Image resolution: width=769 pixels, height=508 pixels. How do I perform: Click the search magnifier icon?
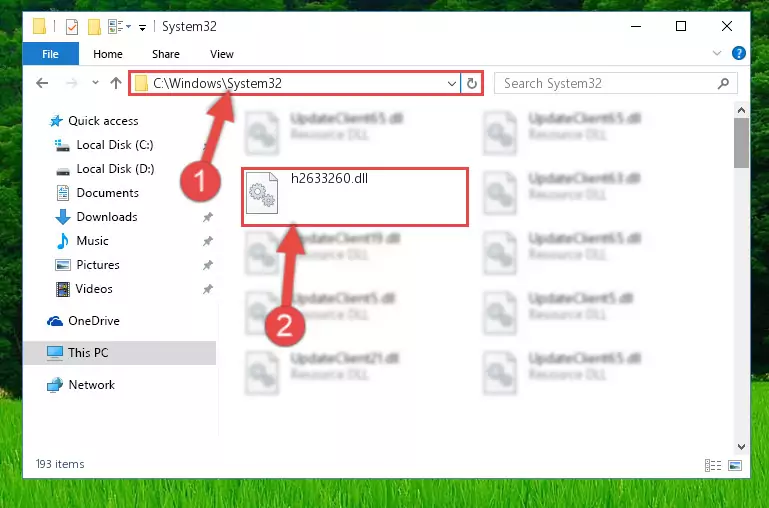pyautogui.click(x=723, y=83)
